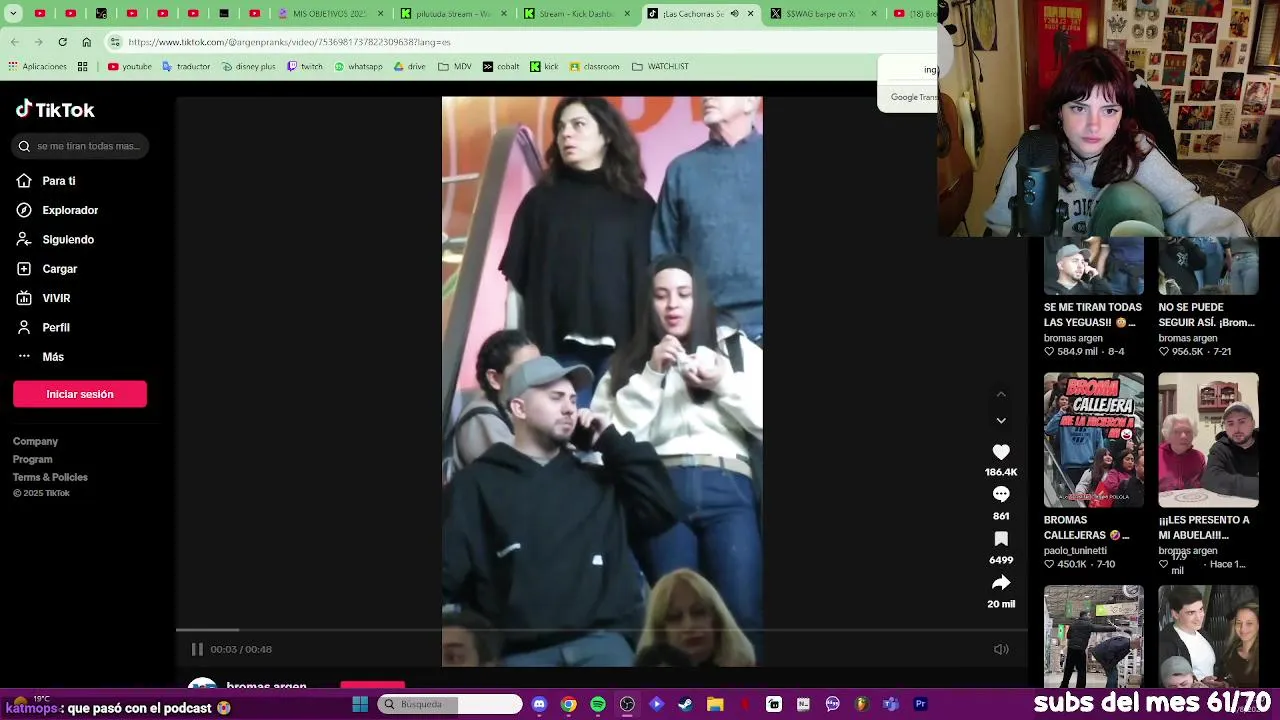Pause the video playback
The height and width of the screenshot is (720, 1280).
(x=197, y=649)
